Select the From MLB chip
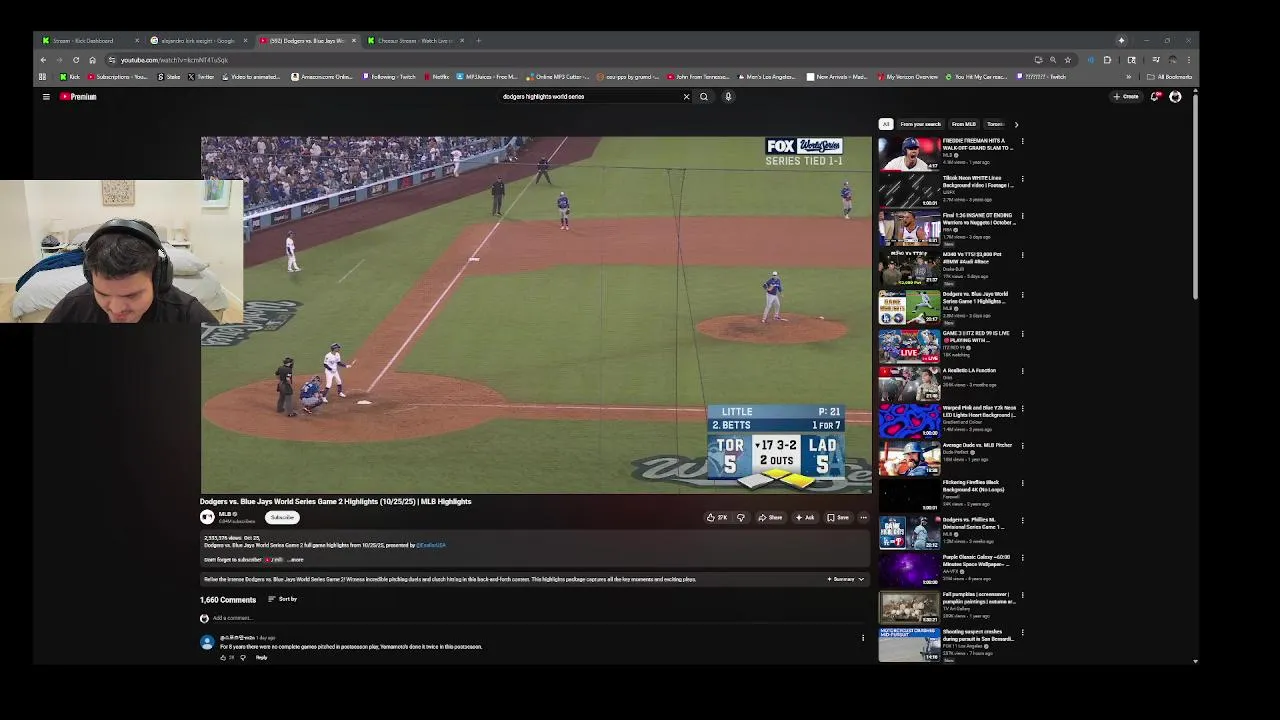The width and height of the screenshot is (1280, 720). (x=963, y=124)
